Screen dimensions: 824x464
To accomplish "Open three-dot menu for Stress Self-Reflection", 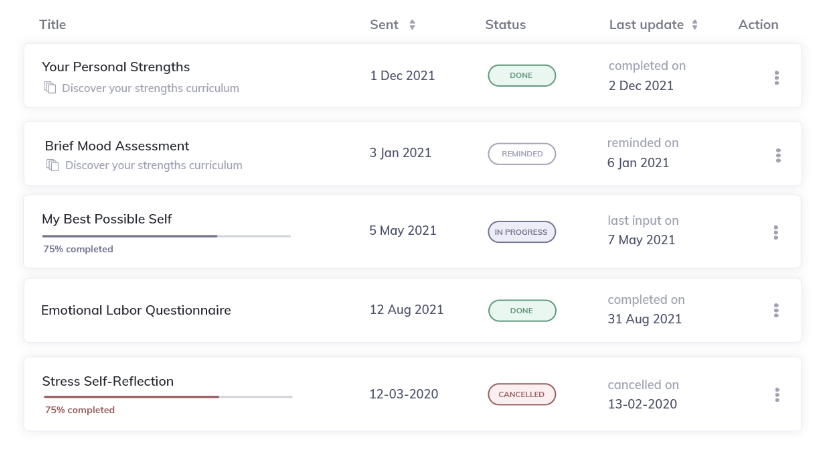I will tap(777, 395).
